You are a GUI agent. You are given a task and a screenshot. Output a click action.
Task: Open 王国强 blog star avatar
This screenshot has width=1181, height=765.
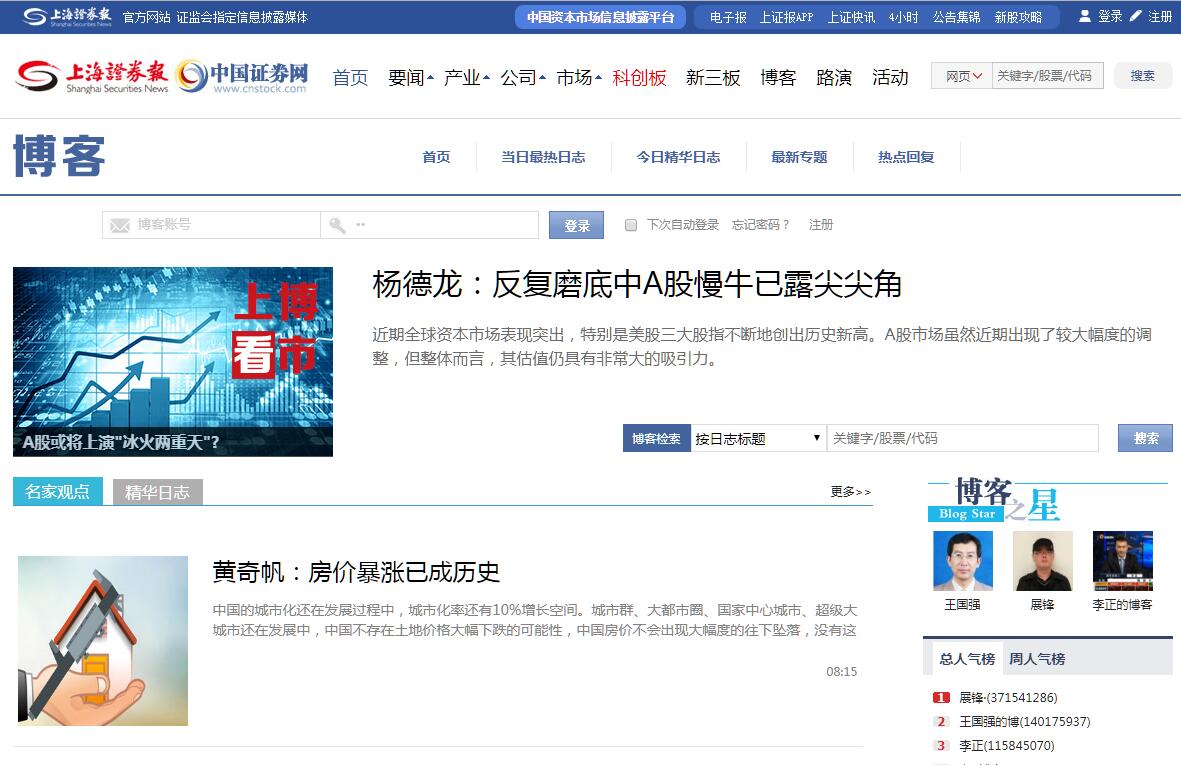pos(962,561)
